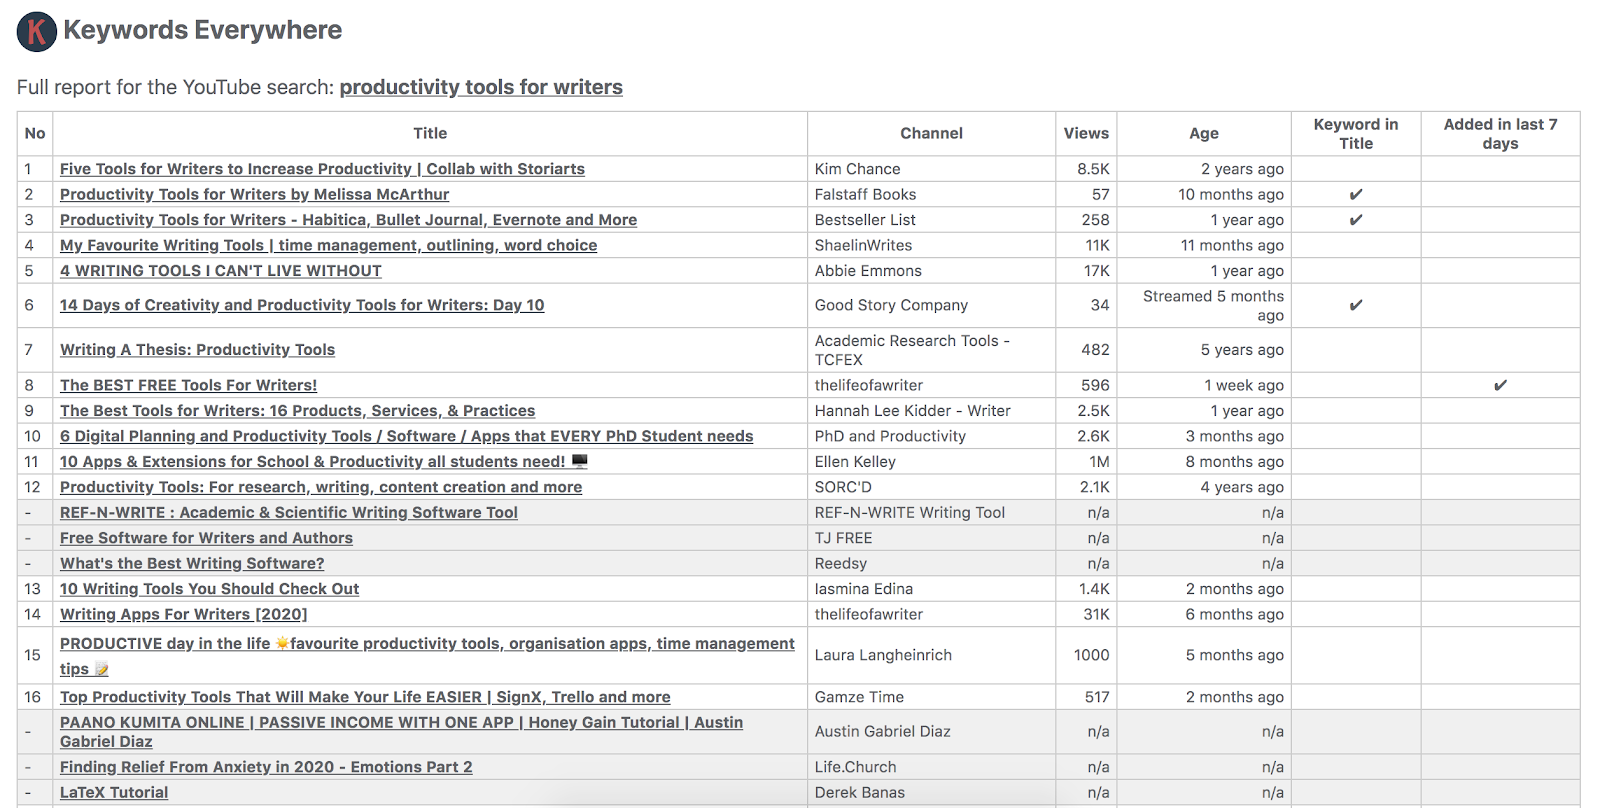Click the 'Title' column header

pos(430,133)
